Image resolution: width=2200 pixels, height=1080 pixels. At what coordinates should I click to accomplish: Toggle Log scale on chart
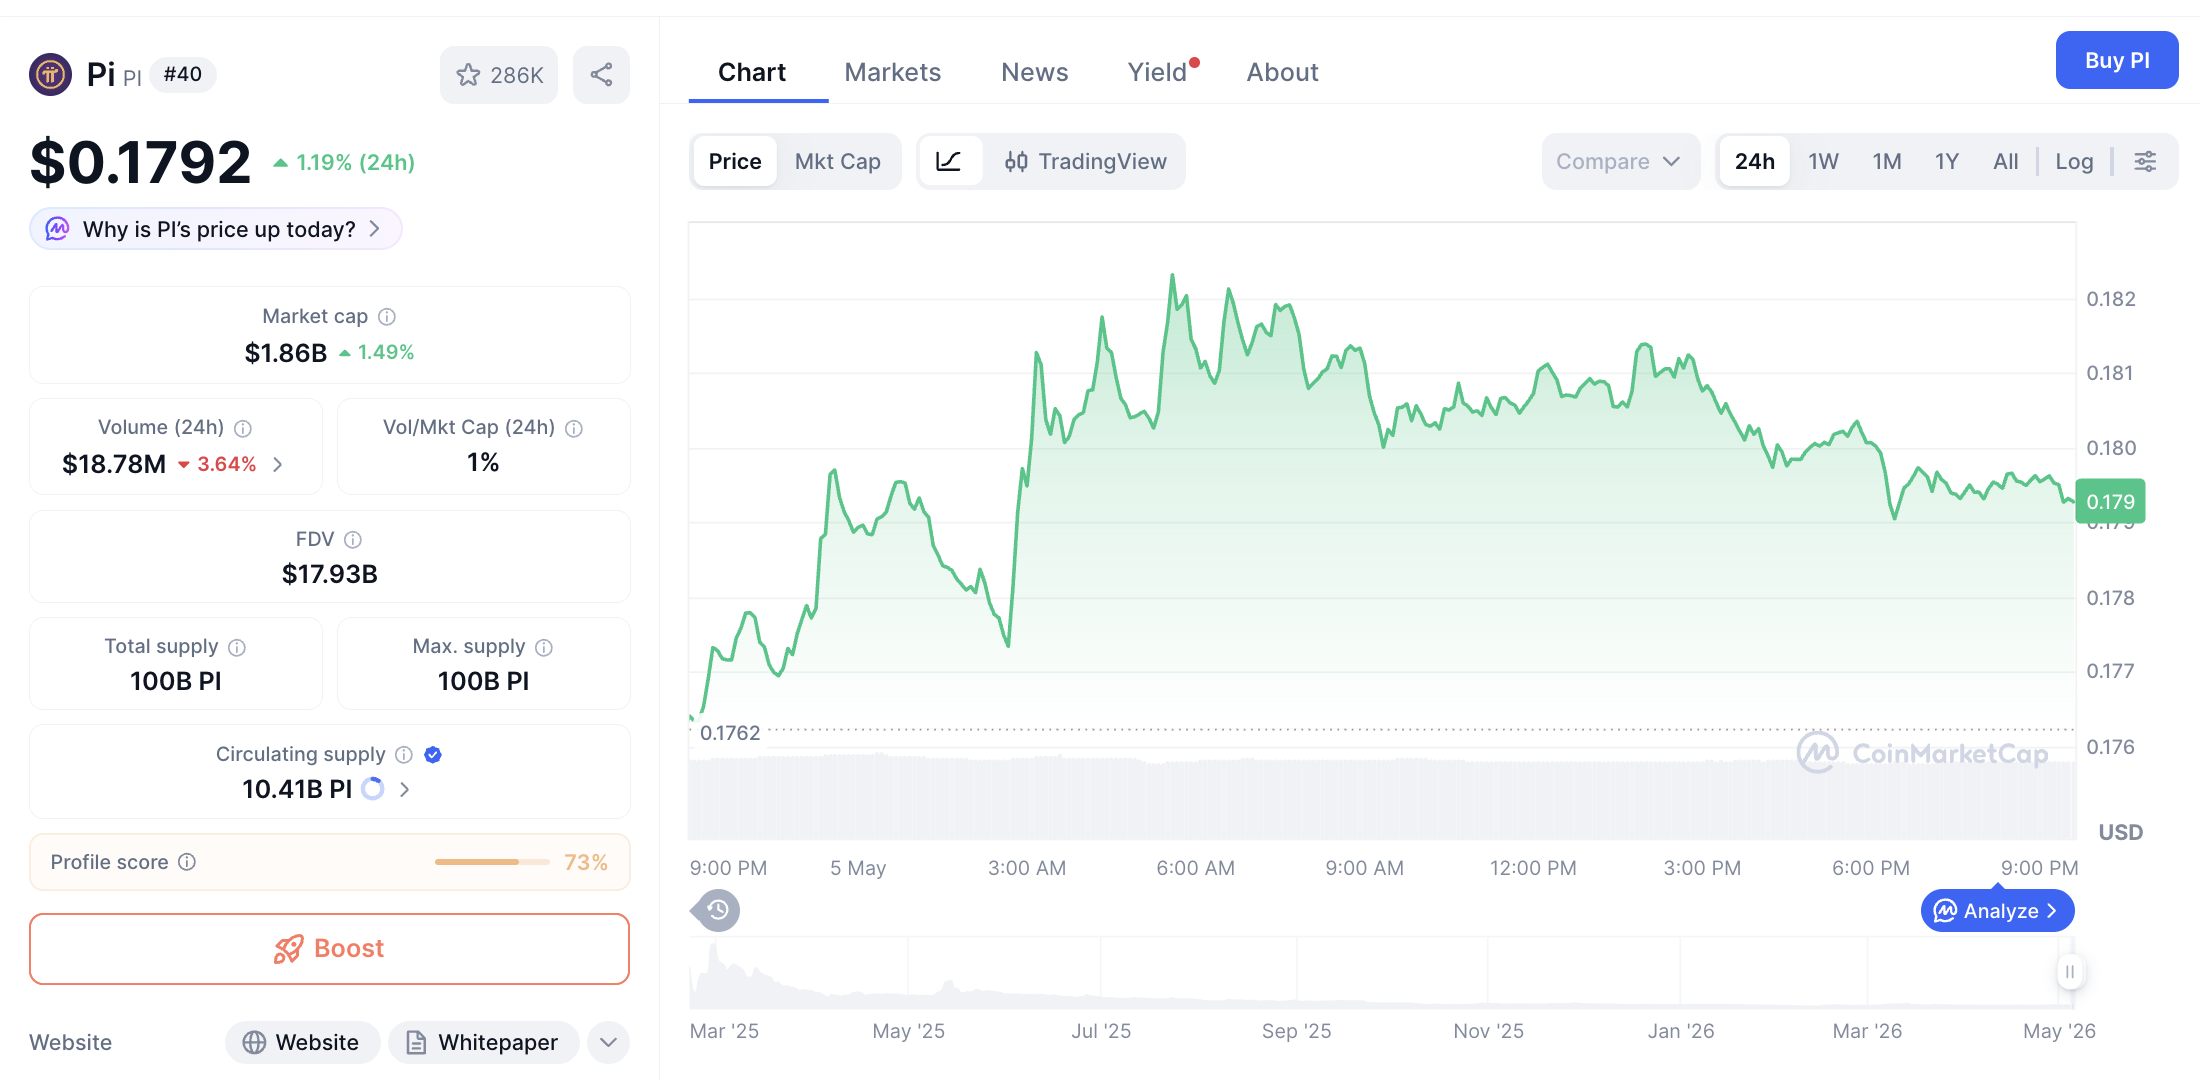coord(2074,161)
